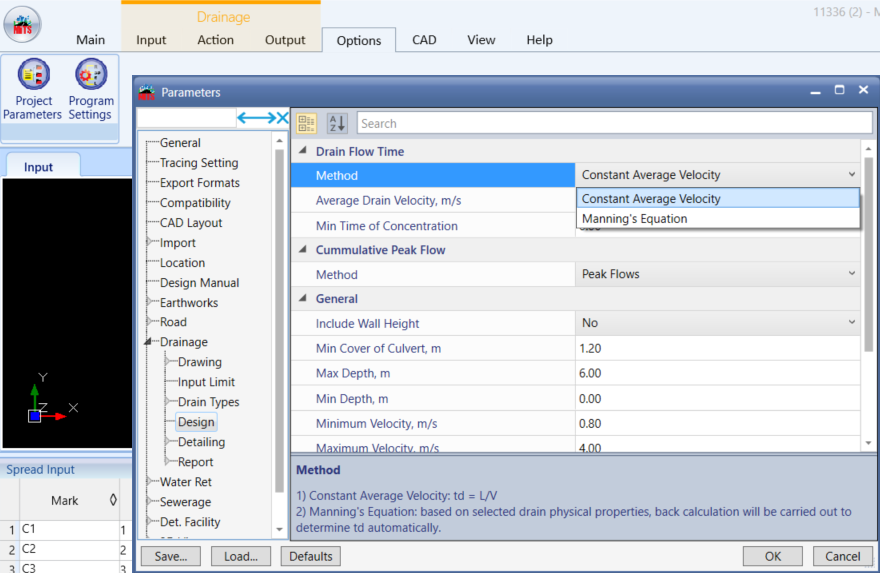Collapse the Drainage tree node
The width and height of the screenshot is (880, 573).
pyautogui.click(x=148, y=342)
